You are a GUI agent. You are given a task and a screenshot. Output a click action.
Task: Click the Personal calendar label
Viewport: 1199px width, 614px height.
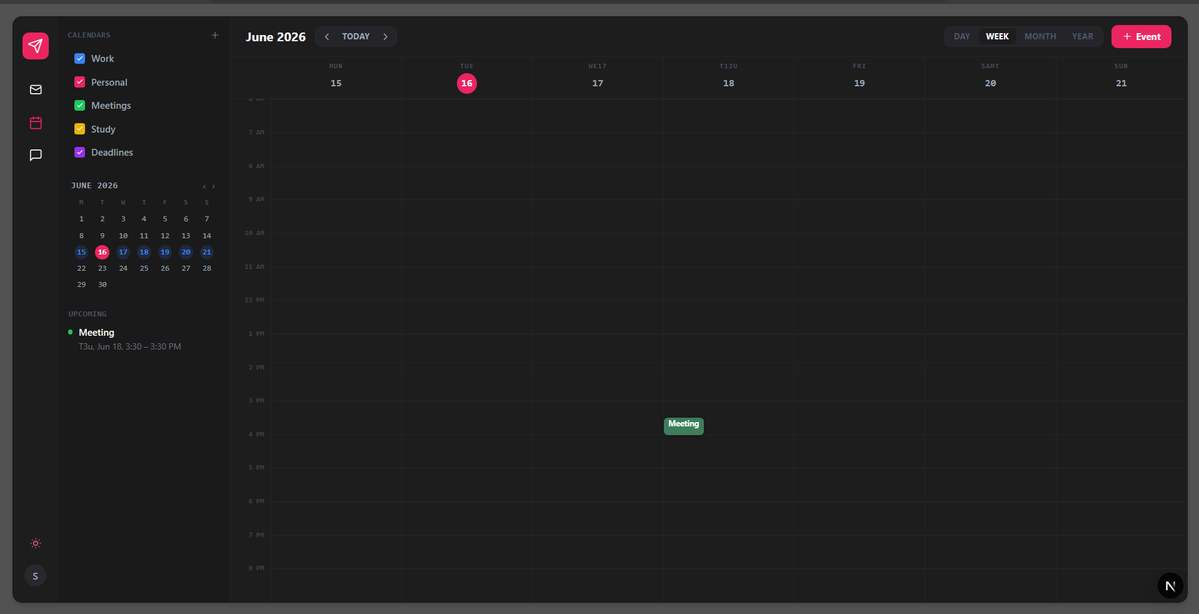coord(109,82)
